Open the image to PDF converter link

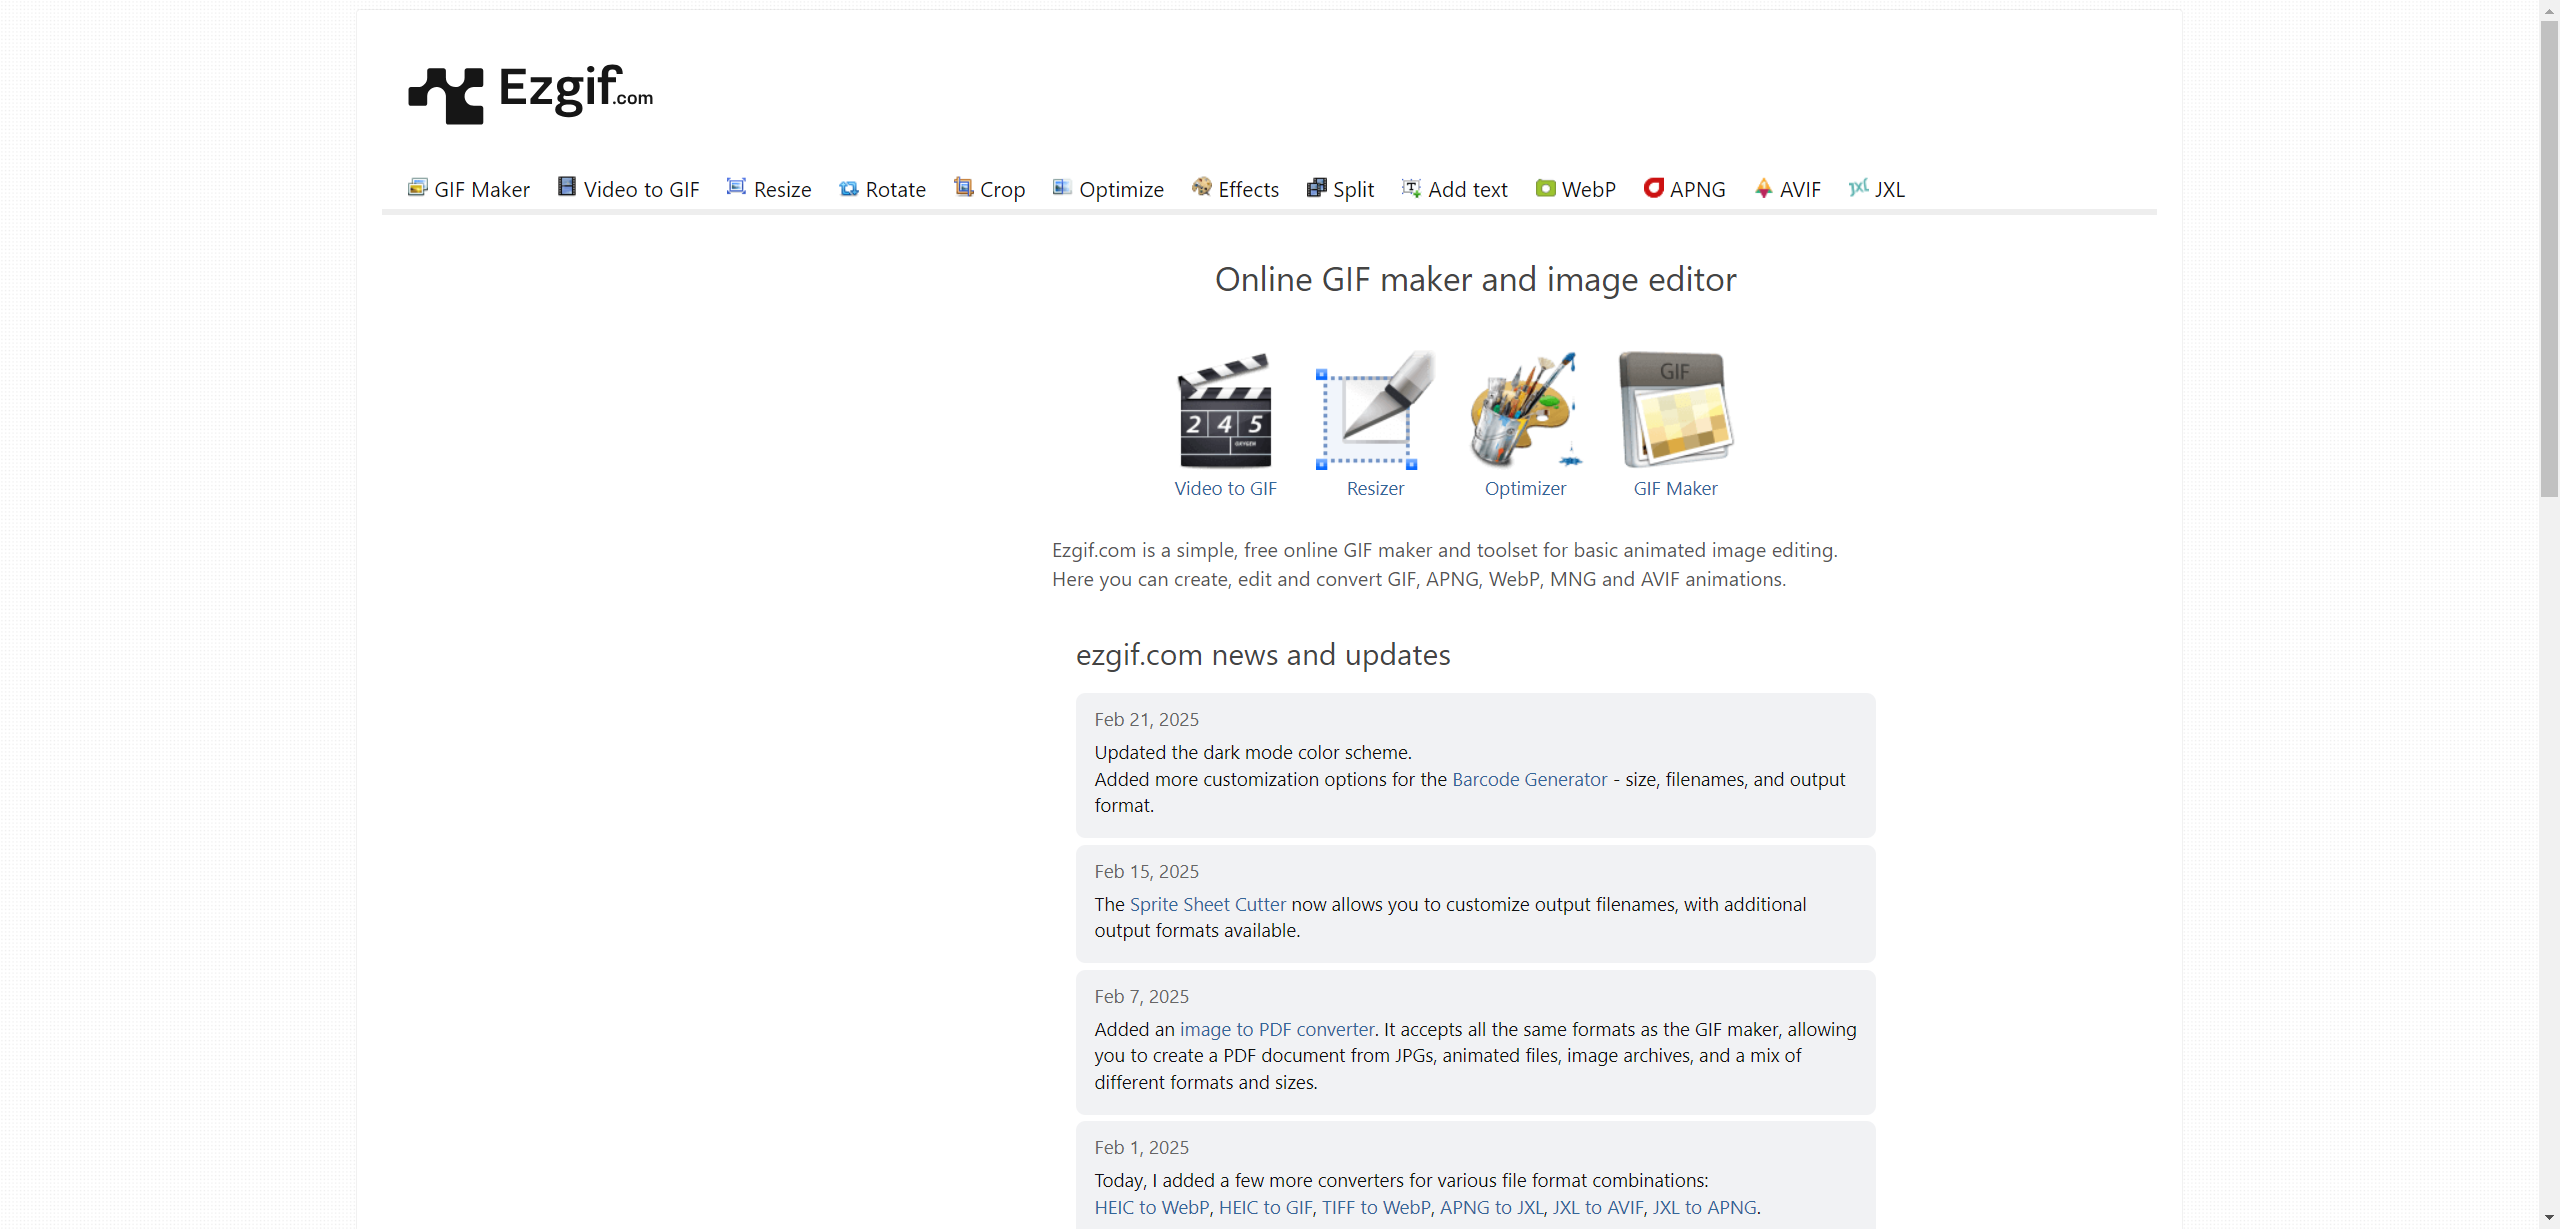1277,1028
